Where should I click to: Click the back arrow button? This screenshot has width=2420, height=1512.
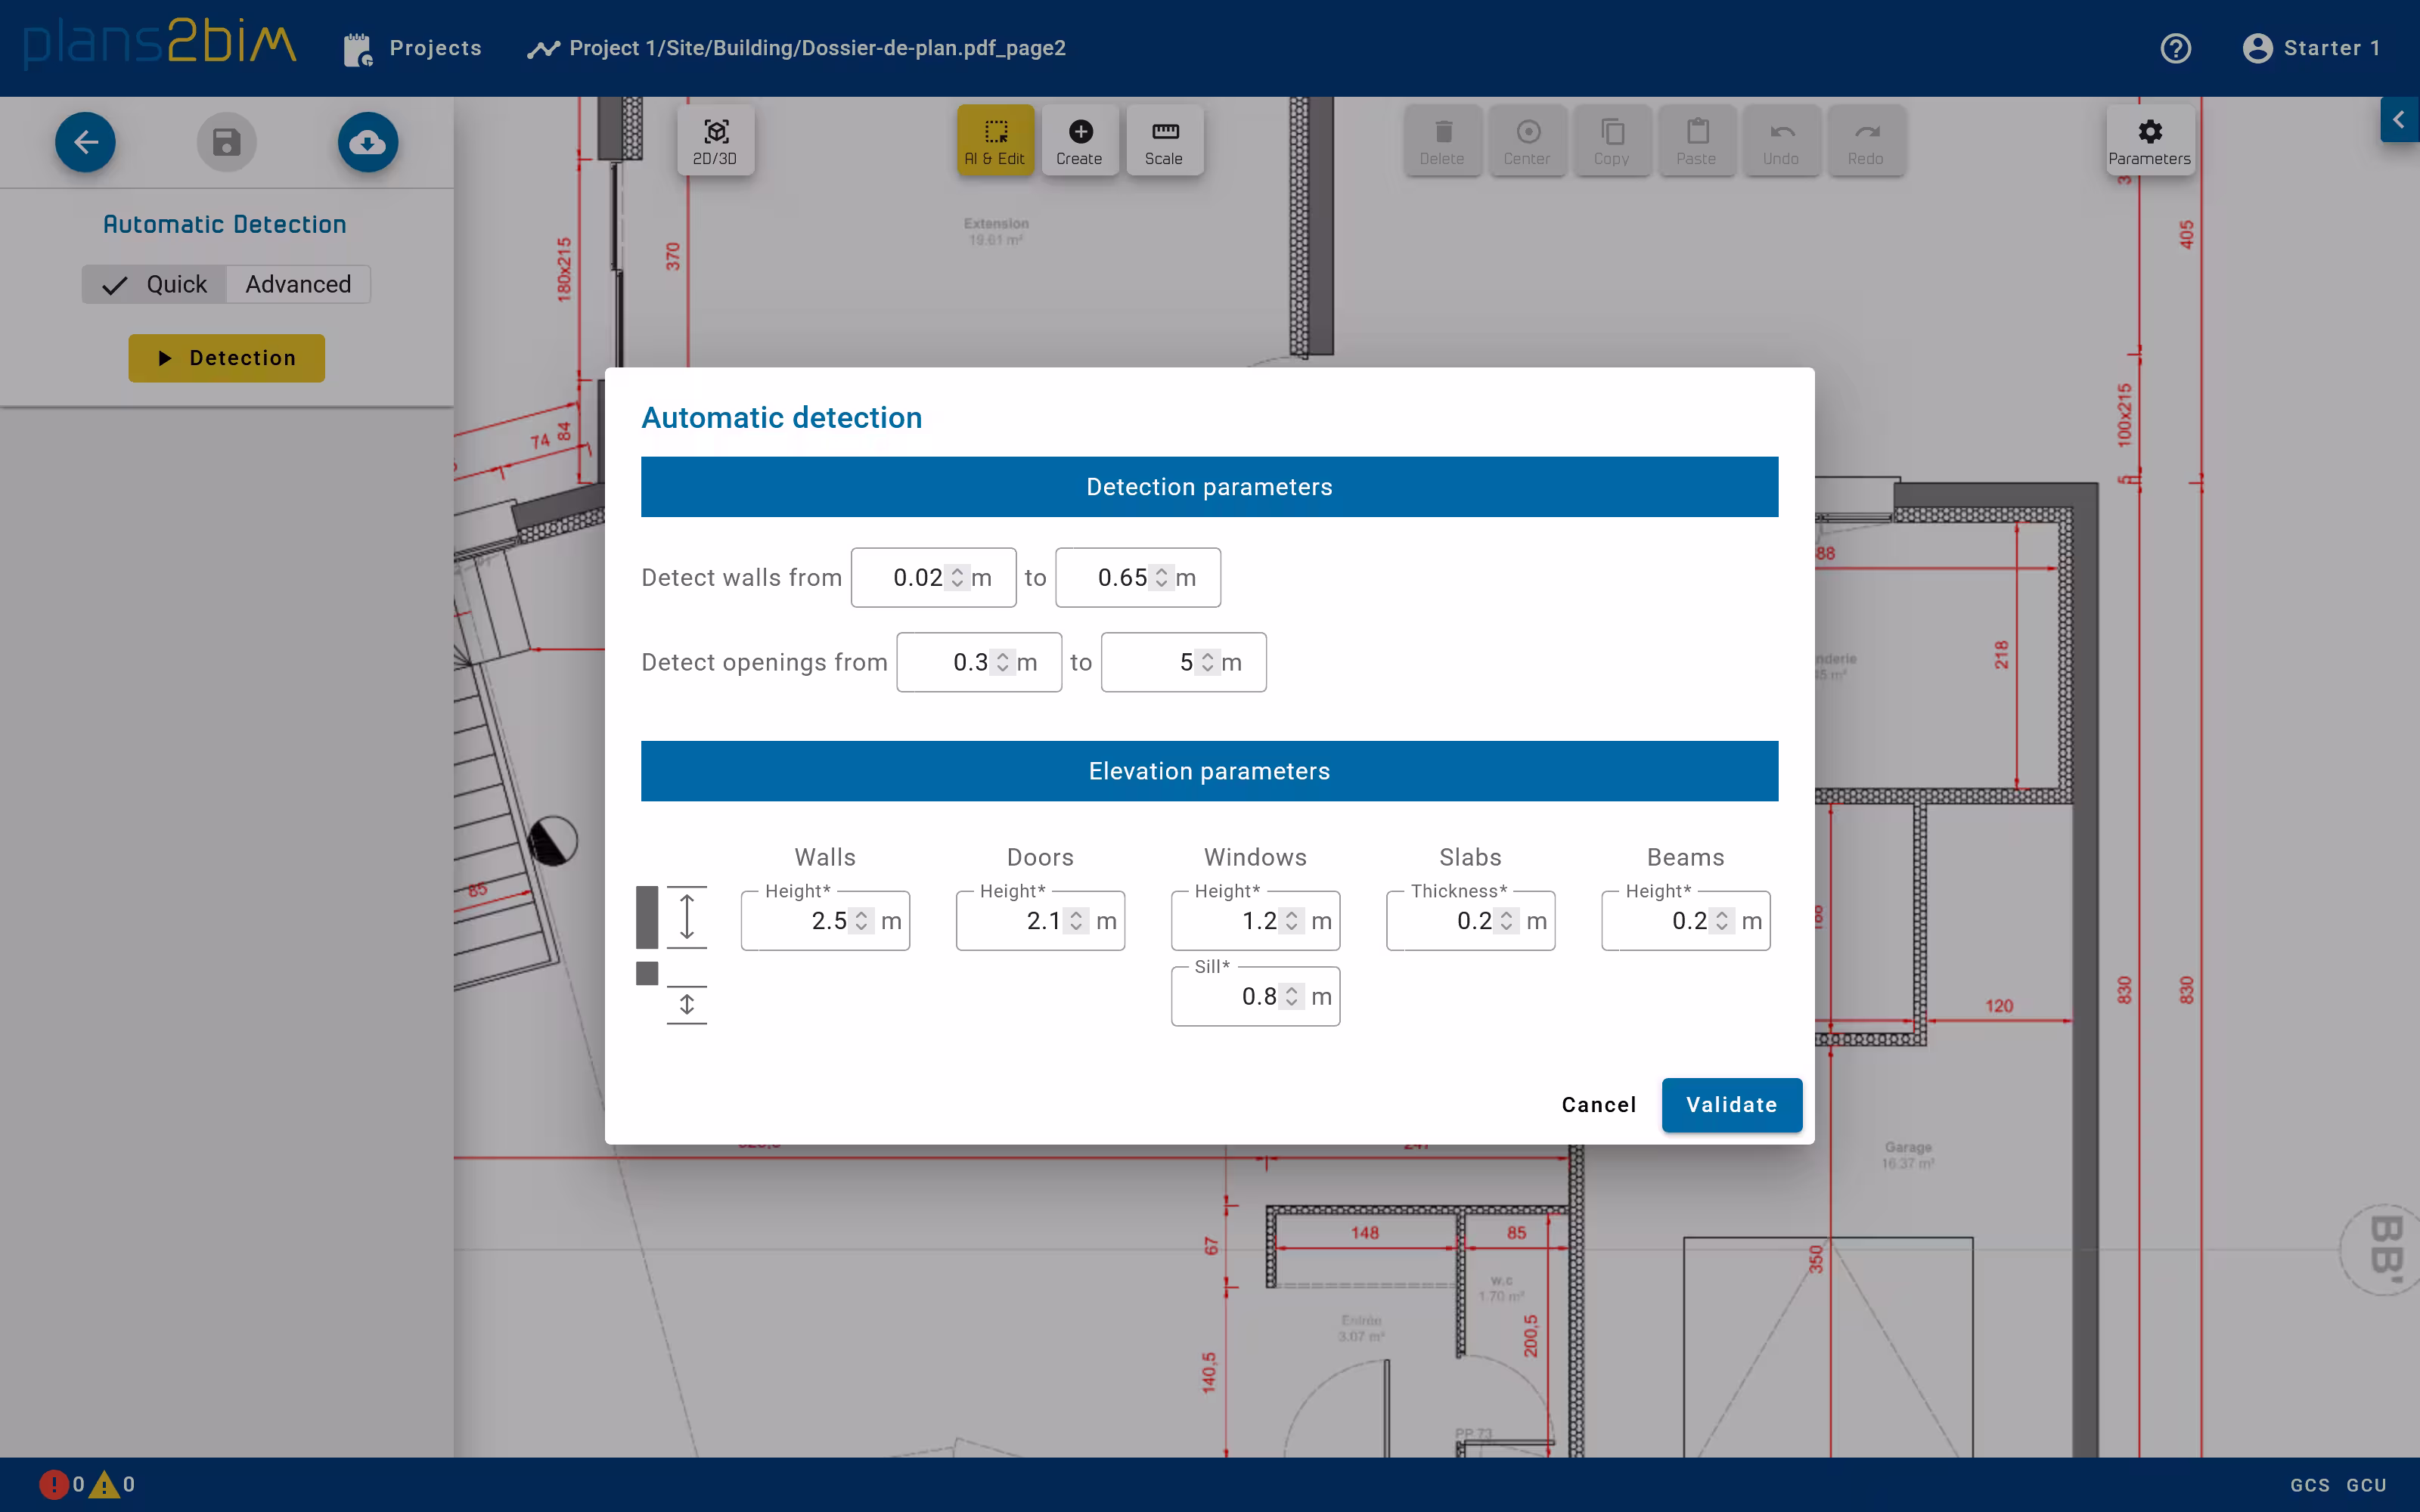click(x=85, y=142)
